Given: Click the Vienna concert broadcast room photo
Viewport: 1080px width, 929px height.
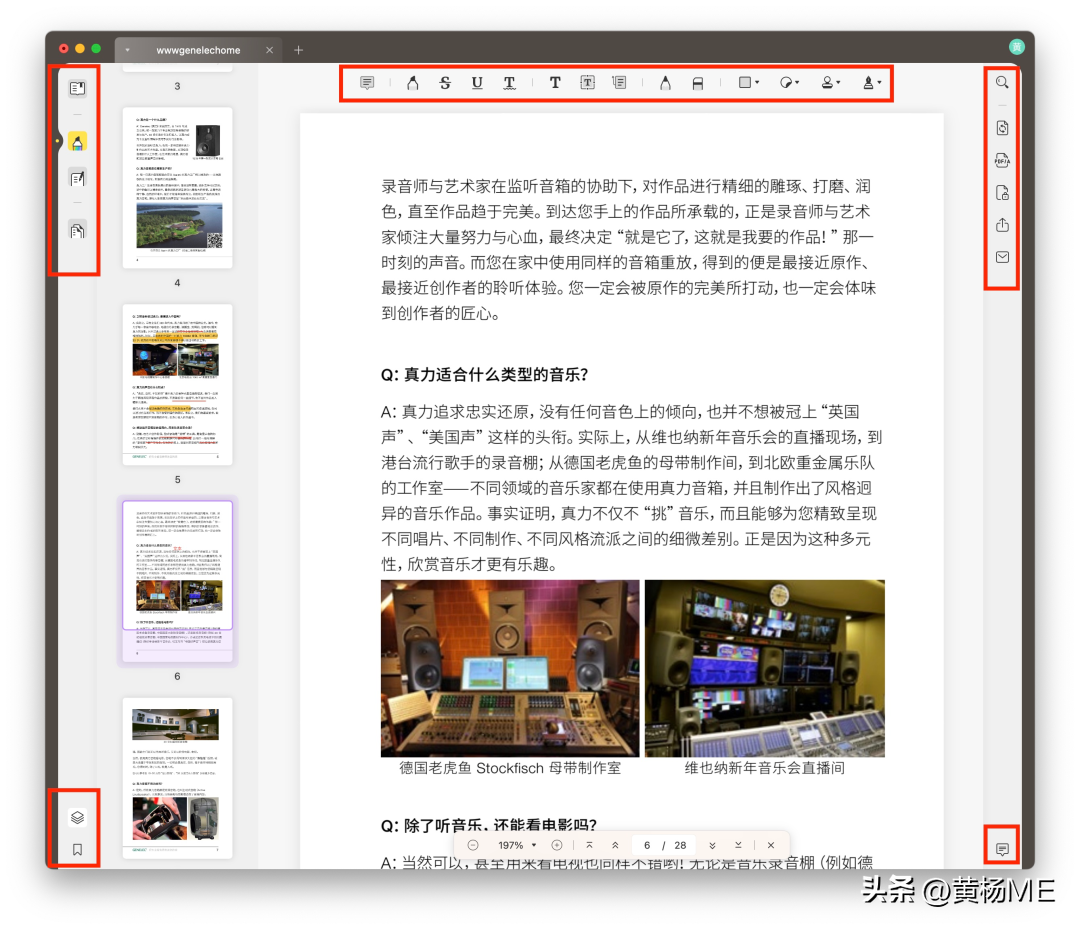Looking at the screenshot, I should pyautogui.click(x=765, y=668).
